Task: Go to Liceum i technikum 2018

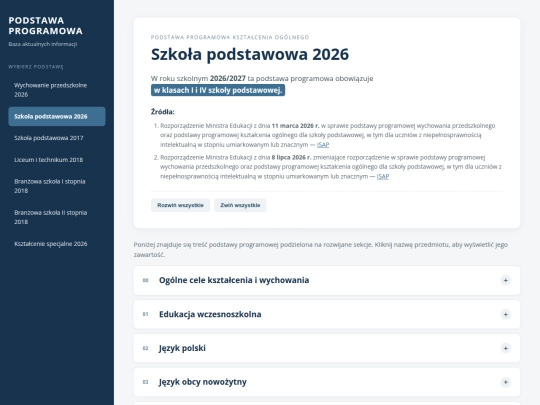Action: [57, 160]
